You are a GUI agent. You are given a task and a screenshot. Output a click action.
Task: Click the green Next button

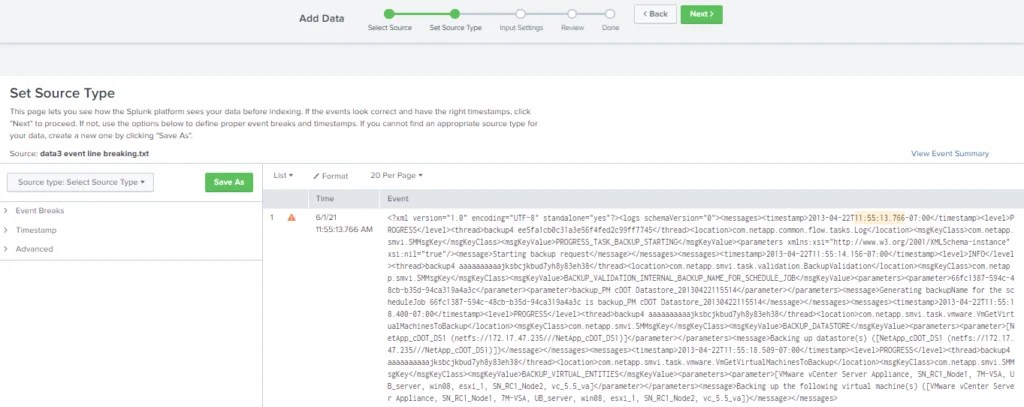click(x=701, y=14)
